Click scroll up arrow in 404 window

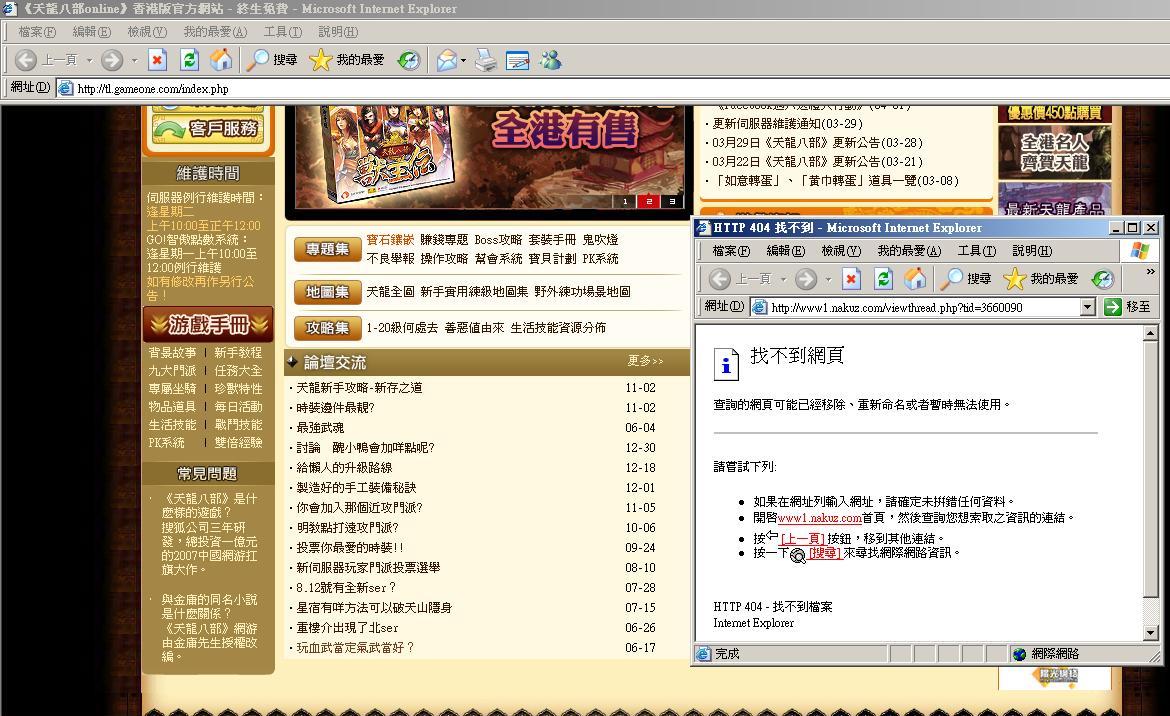tap(1151, 333)
